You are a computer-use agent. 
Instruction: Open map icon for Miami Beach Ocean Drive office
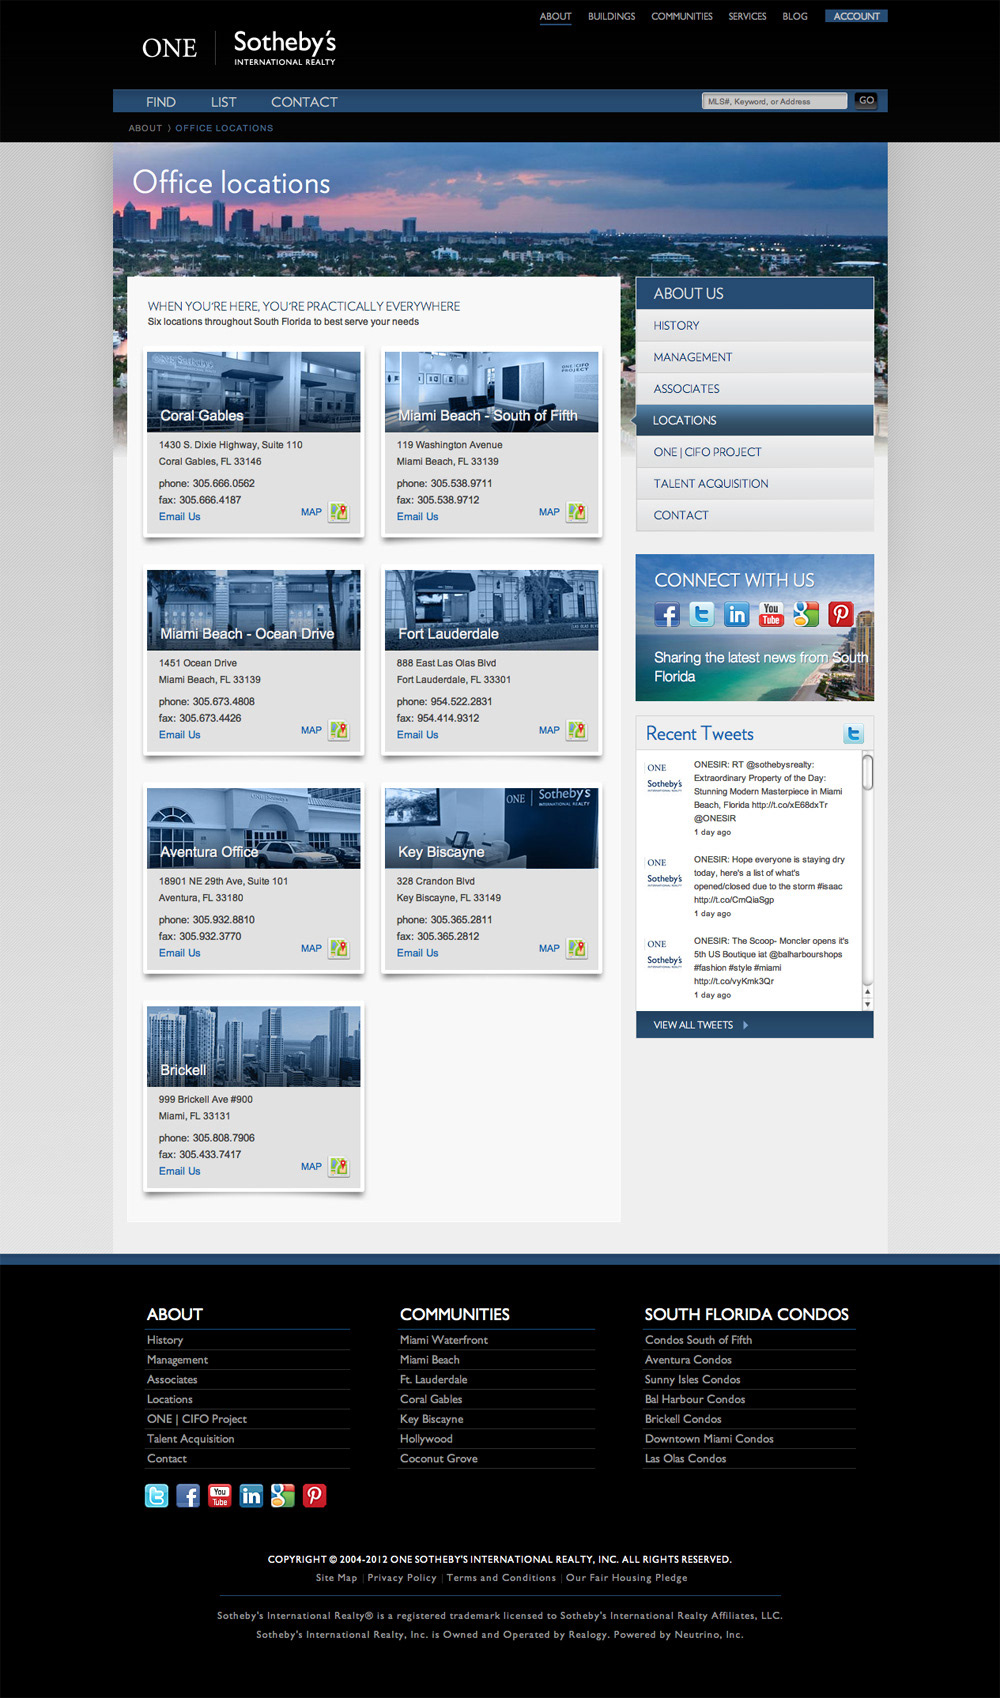tap(339, 730)
